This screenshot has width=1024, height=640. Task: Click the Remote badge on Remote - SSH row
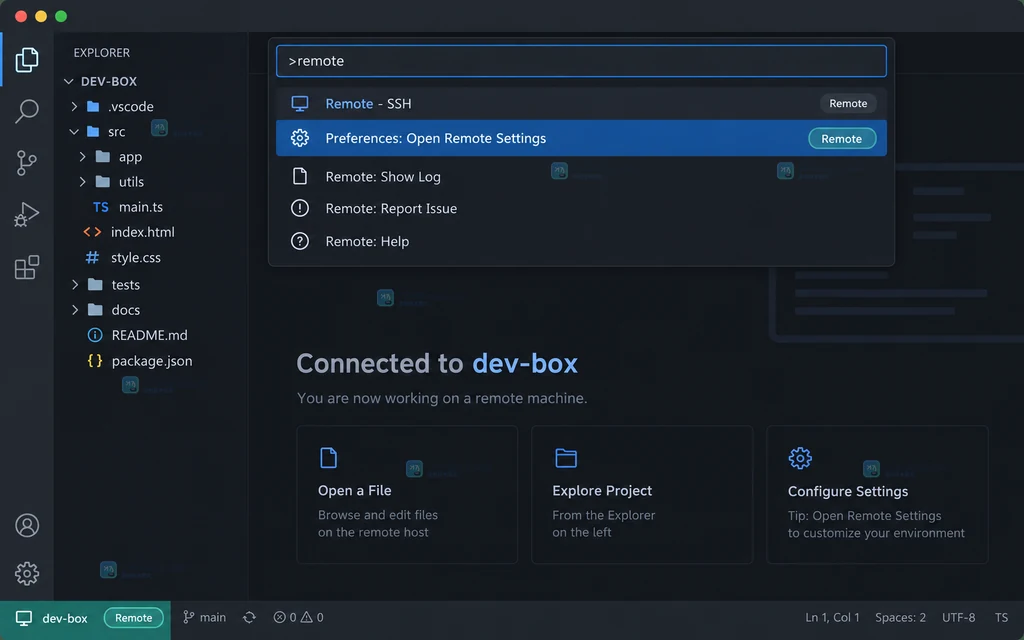[x=848, y=103]
